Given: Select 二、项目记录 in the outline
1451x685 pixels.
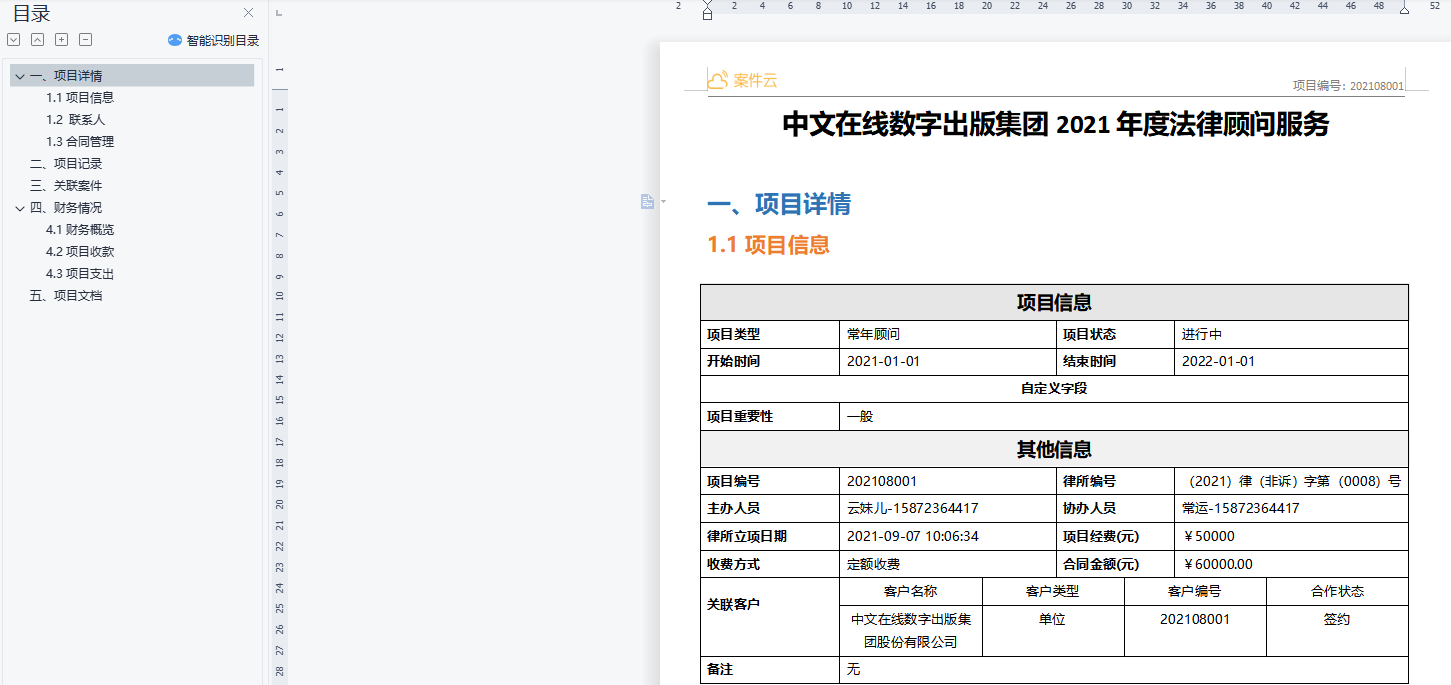Looking at the screenshot, I should click(x=66, y=164).
